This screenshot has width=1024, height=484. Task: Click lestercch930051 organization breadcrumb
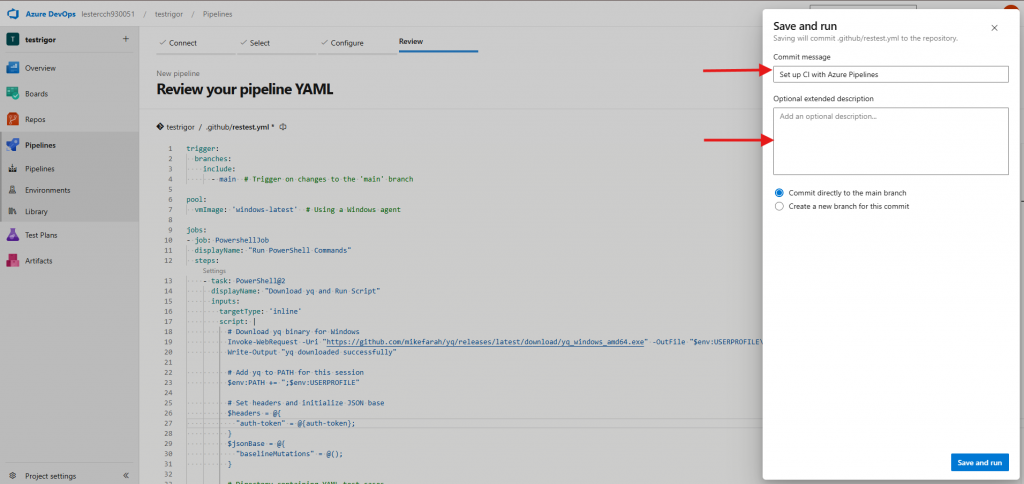108,14
